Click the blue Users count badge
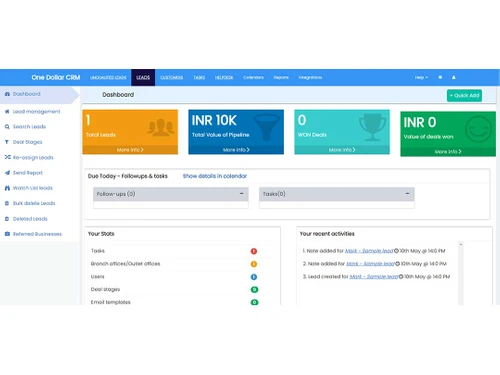This screenshot has height=375, width=500. pyautogui.click(x=254, y=277)
